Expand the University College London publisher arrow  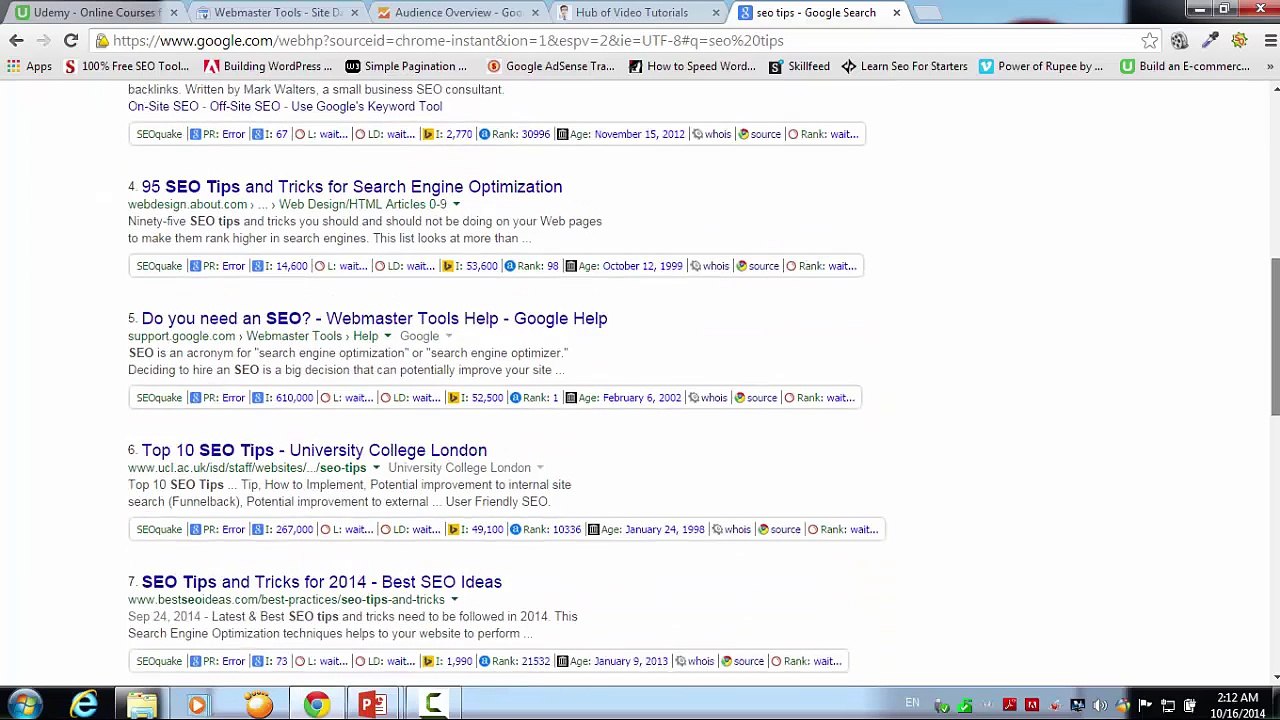540,468
